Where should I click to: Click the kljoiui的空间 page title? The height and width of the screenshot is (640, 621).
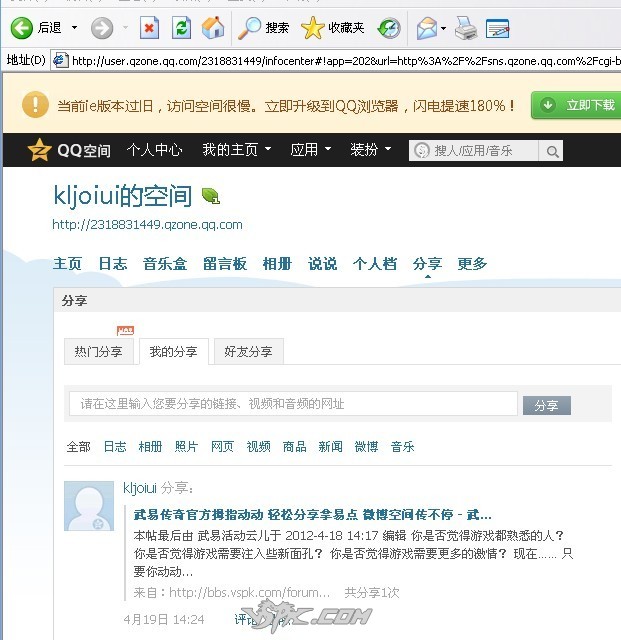tap(122, 196)
